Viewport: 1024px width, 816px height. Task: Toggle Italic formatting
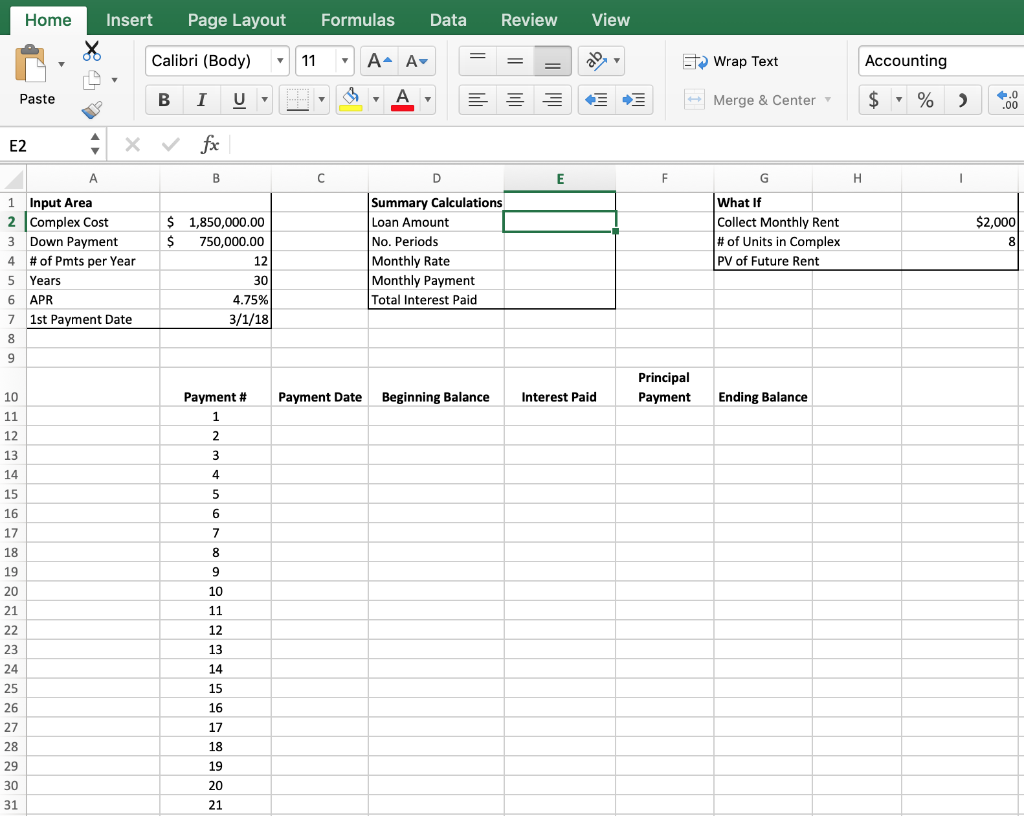coord(202,99)
